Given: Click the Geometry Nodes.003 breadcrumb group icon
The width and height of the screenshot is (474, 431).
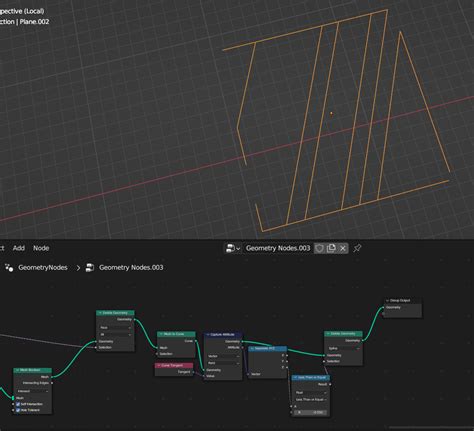Looking at the screenshot, I should coord(90,267).
